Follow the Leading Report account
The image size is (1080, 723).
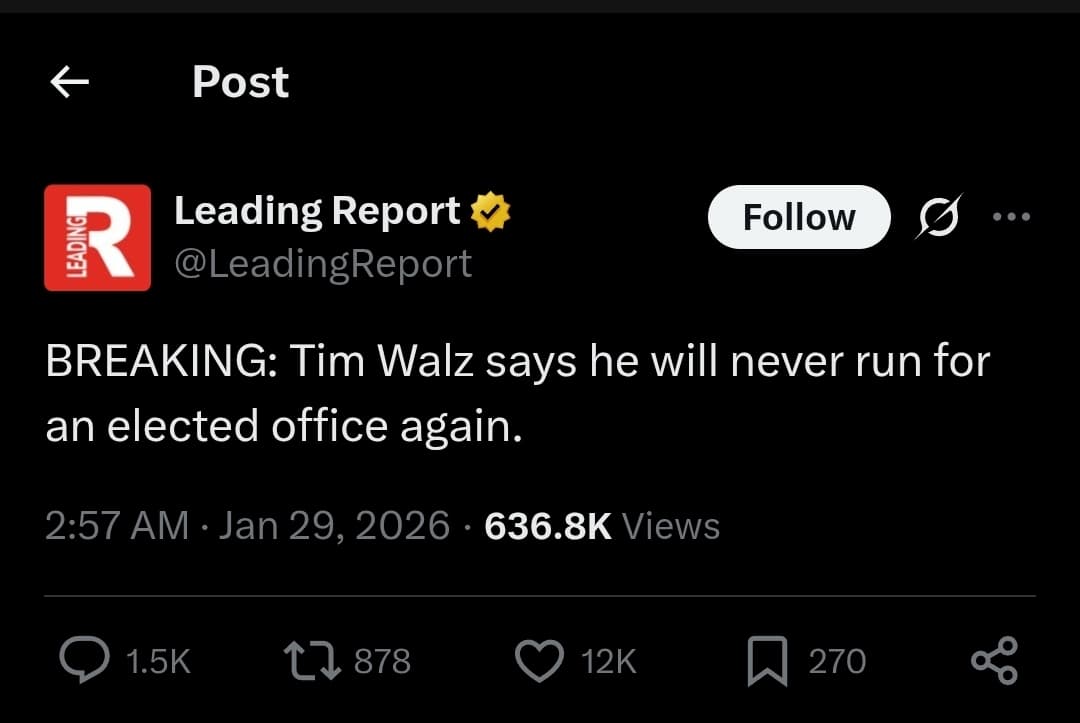798,217
